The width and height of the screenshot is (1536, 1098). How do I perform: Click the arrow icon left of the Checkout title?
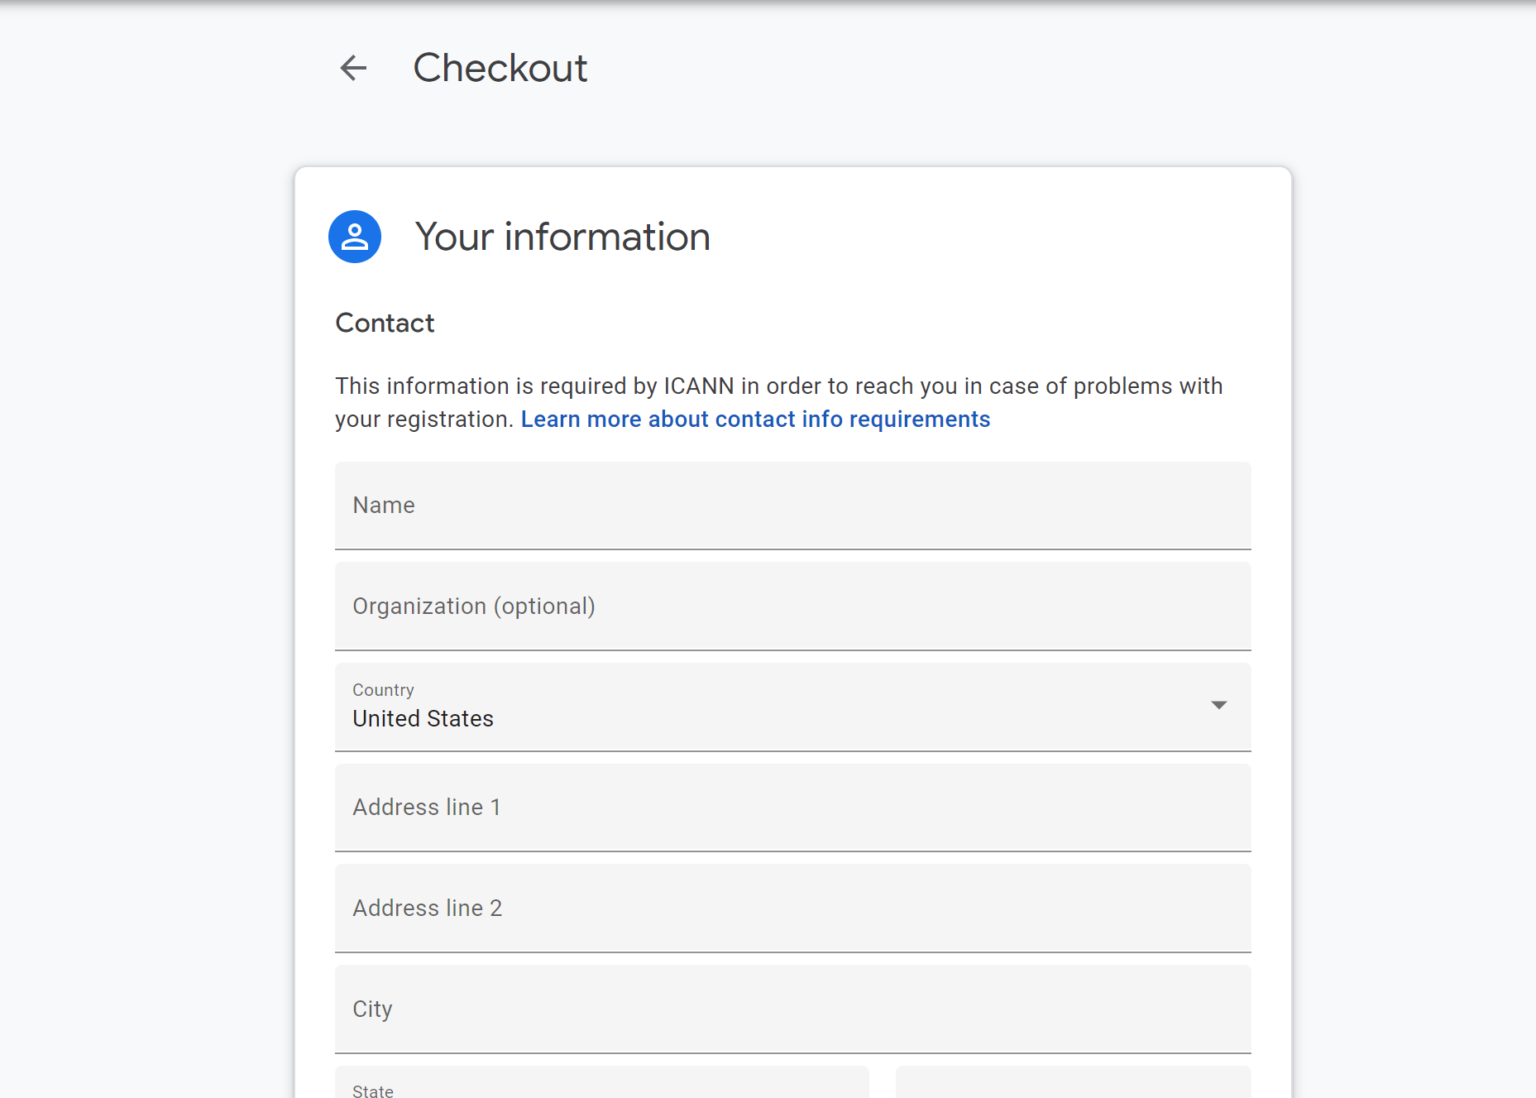coord(352,68)
